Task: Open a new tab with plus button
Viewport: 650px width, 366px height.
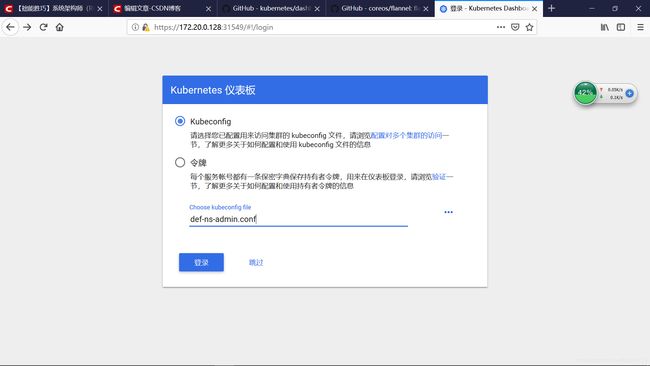Action: pyautogui.click(x=551, y=8)
